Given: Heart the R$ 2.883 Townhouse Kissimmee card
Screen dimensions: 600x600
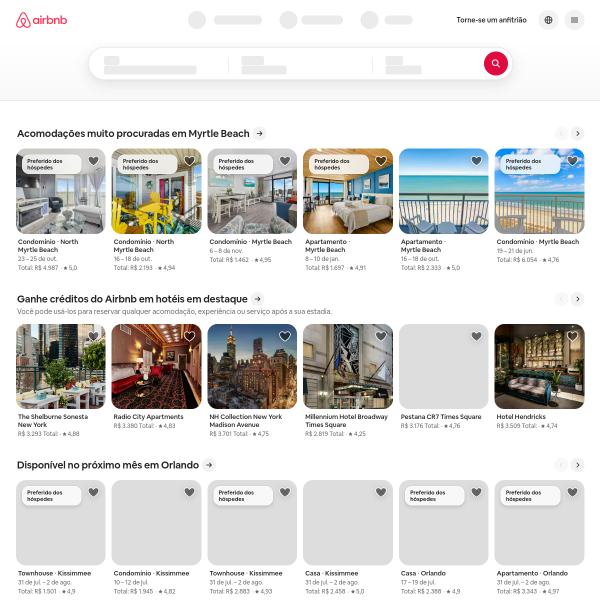Looking at the screenshot, I should point(285,492).
